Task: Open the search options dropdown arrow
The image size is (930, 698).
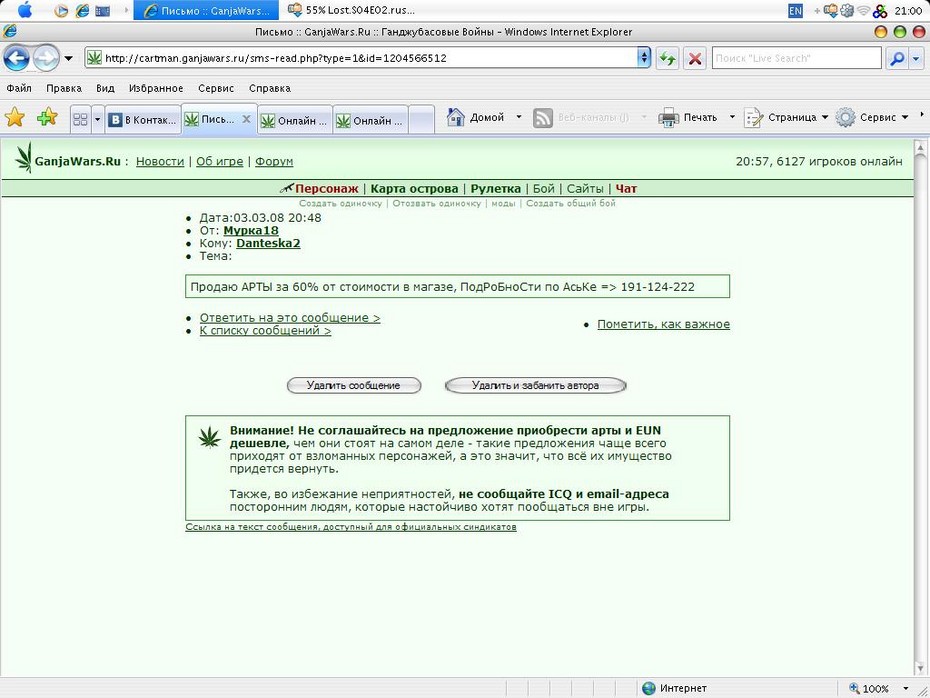Action: pos(916,58)
